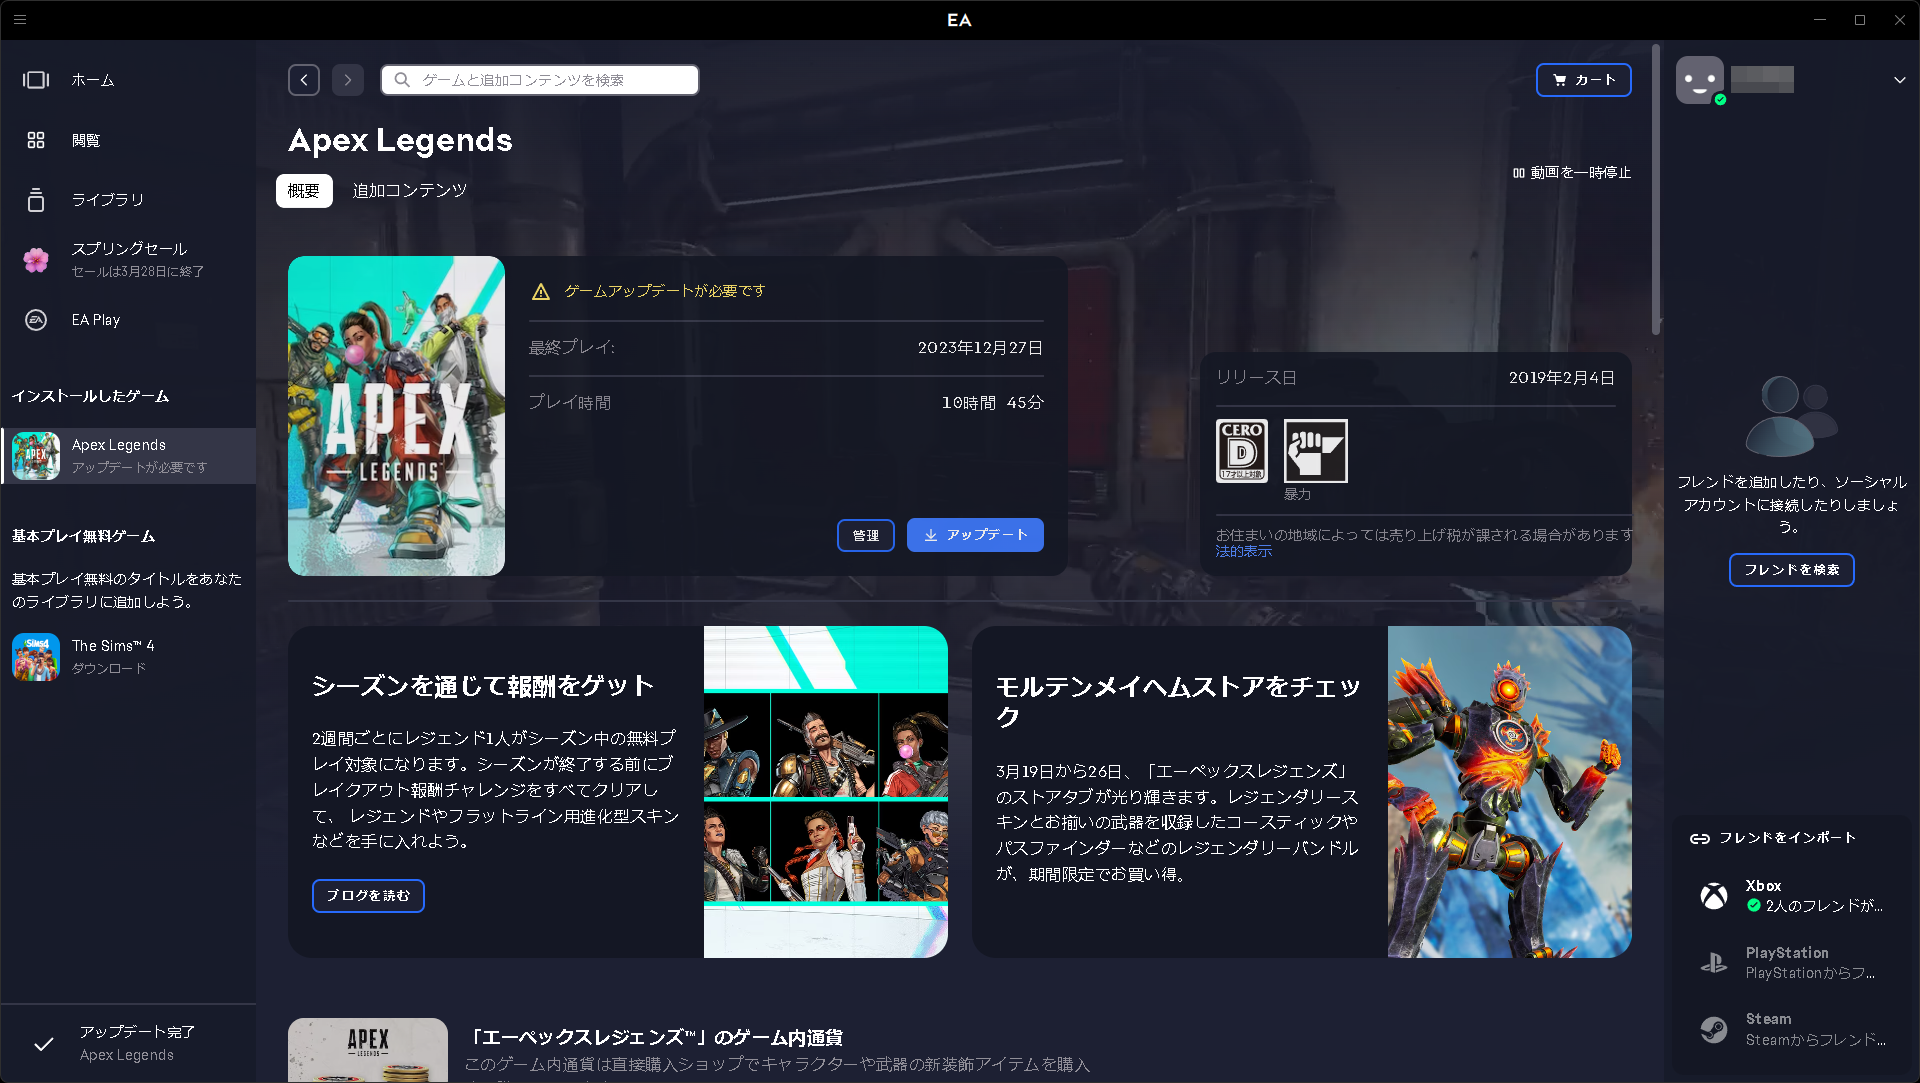Open the shopping cart
1920x1083 pixels.
[1583, 80]
